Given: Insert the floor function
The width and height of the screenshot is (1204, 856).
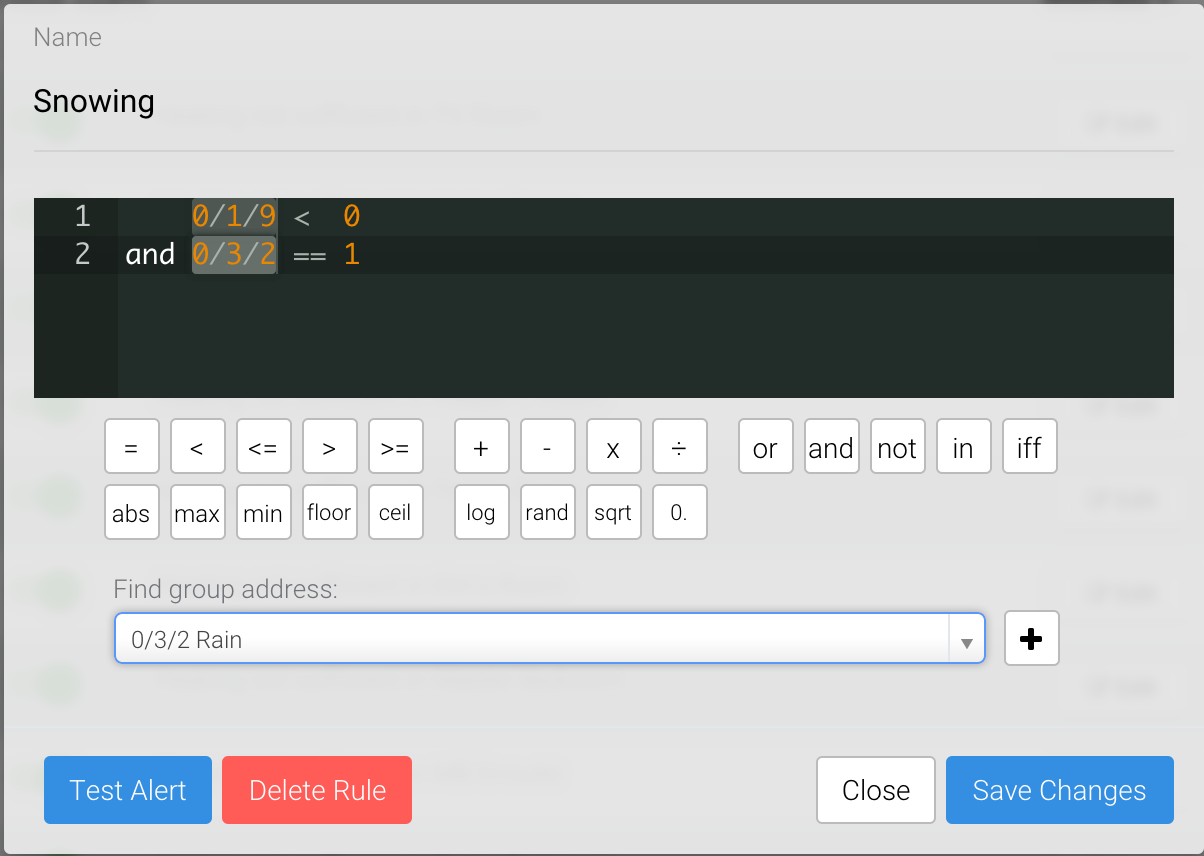Looking at the screenshot, I should pyautogui.click(x=329, y=513).
